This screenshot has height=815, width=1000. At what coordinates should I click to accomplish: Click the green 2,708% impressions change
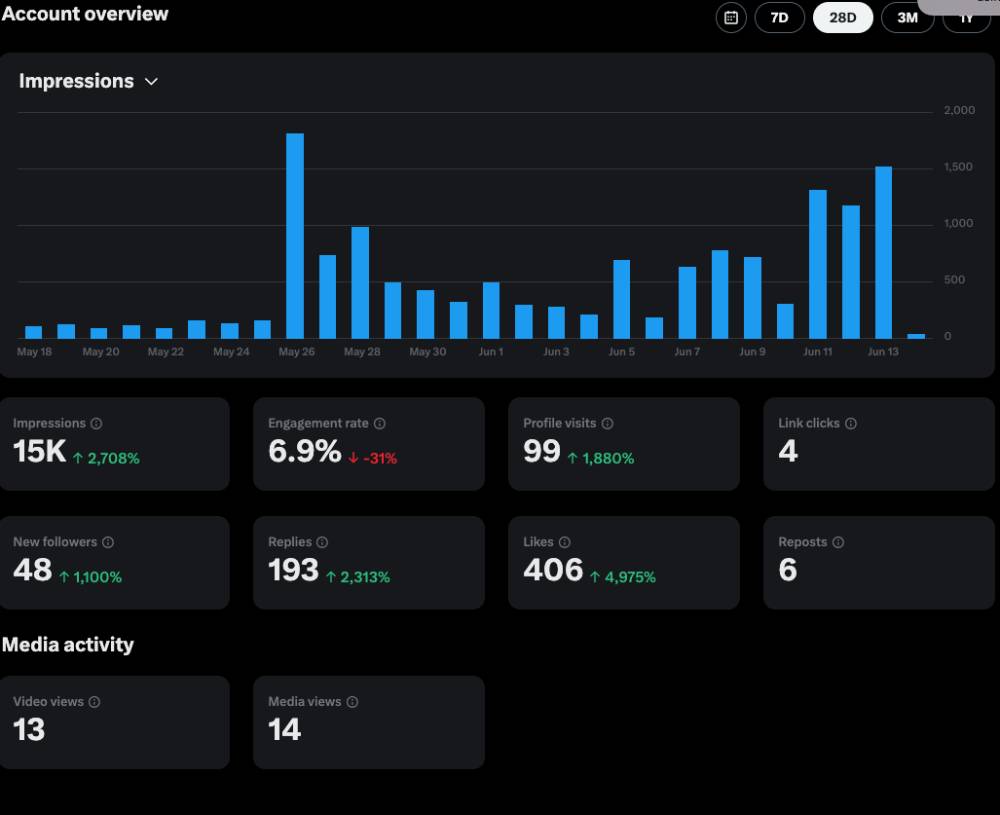(106, 458)
